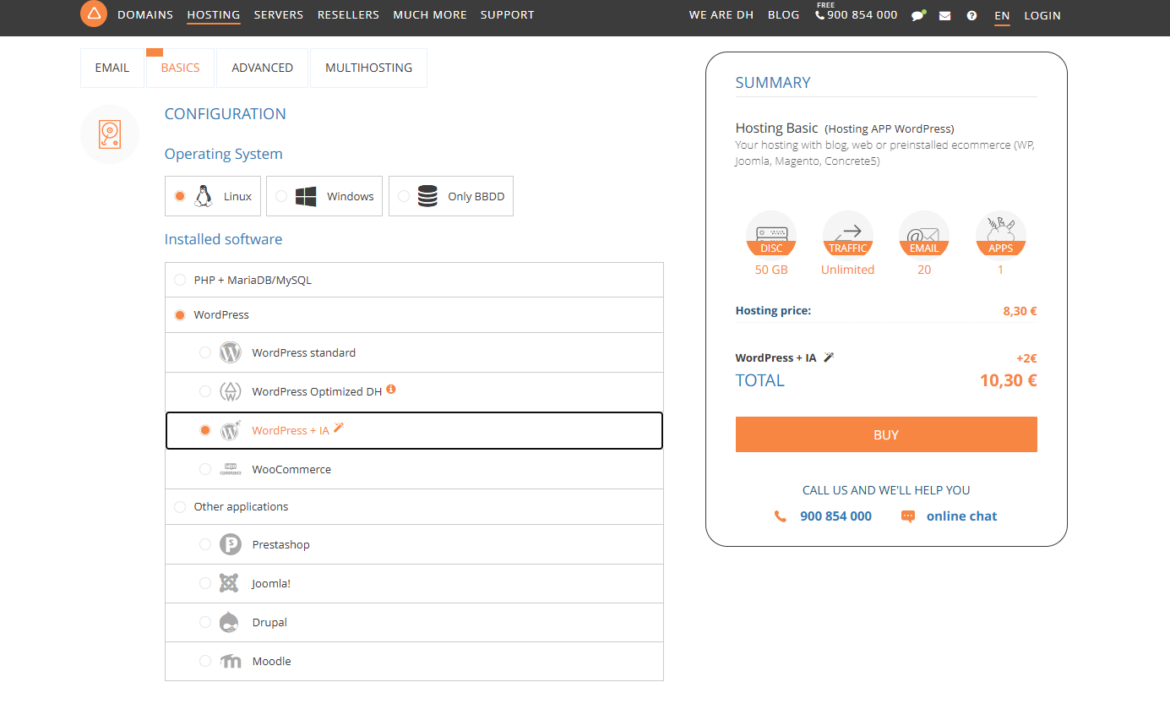This screenshot has width=1170, height=704.
Task: Switch to the EMAIL tab
Action: click(x=112, y=68)
